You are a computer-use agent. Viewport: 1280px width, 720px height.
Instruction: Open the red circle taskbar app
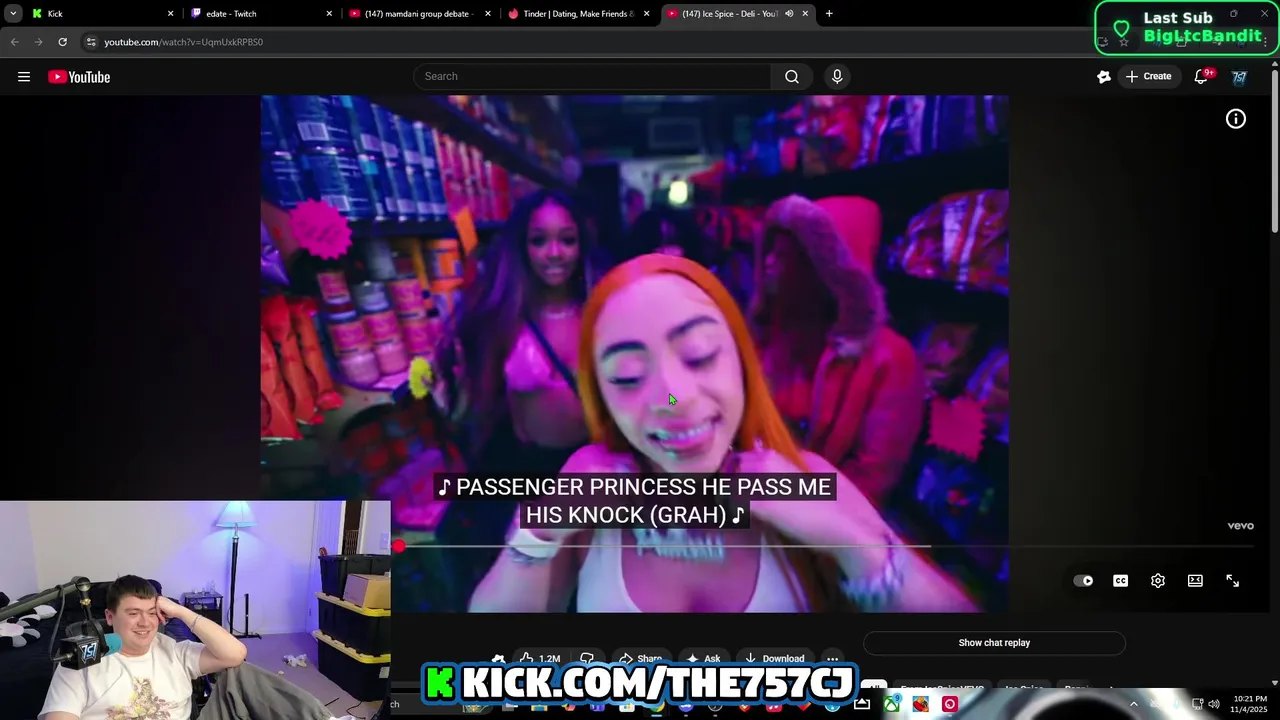[x=950, y=704]
